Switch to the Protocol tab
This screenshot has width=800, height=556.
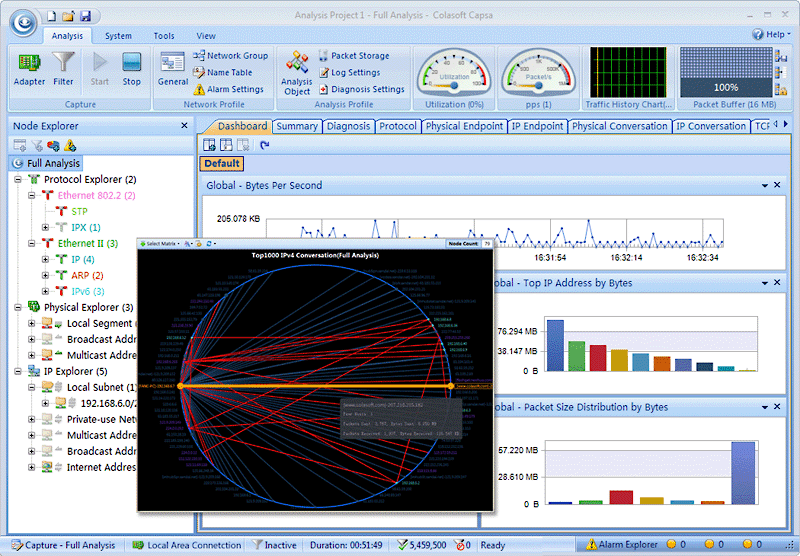(x=398, y=127)
